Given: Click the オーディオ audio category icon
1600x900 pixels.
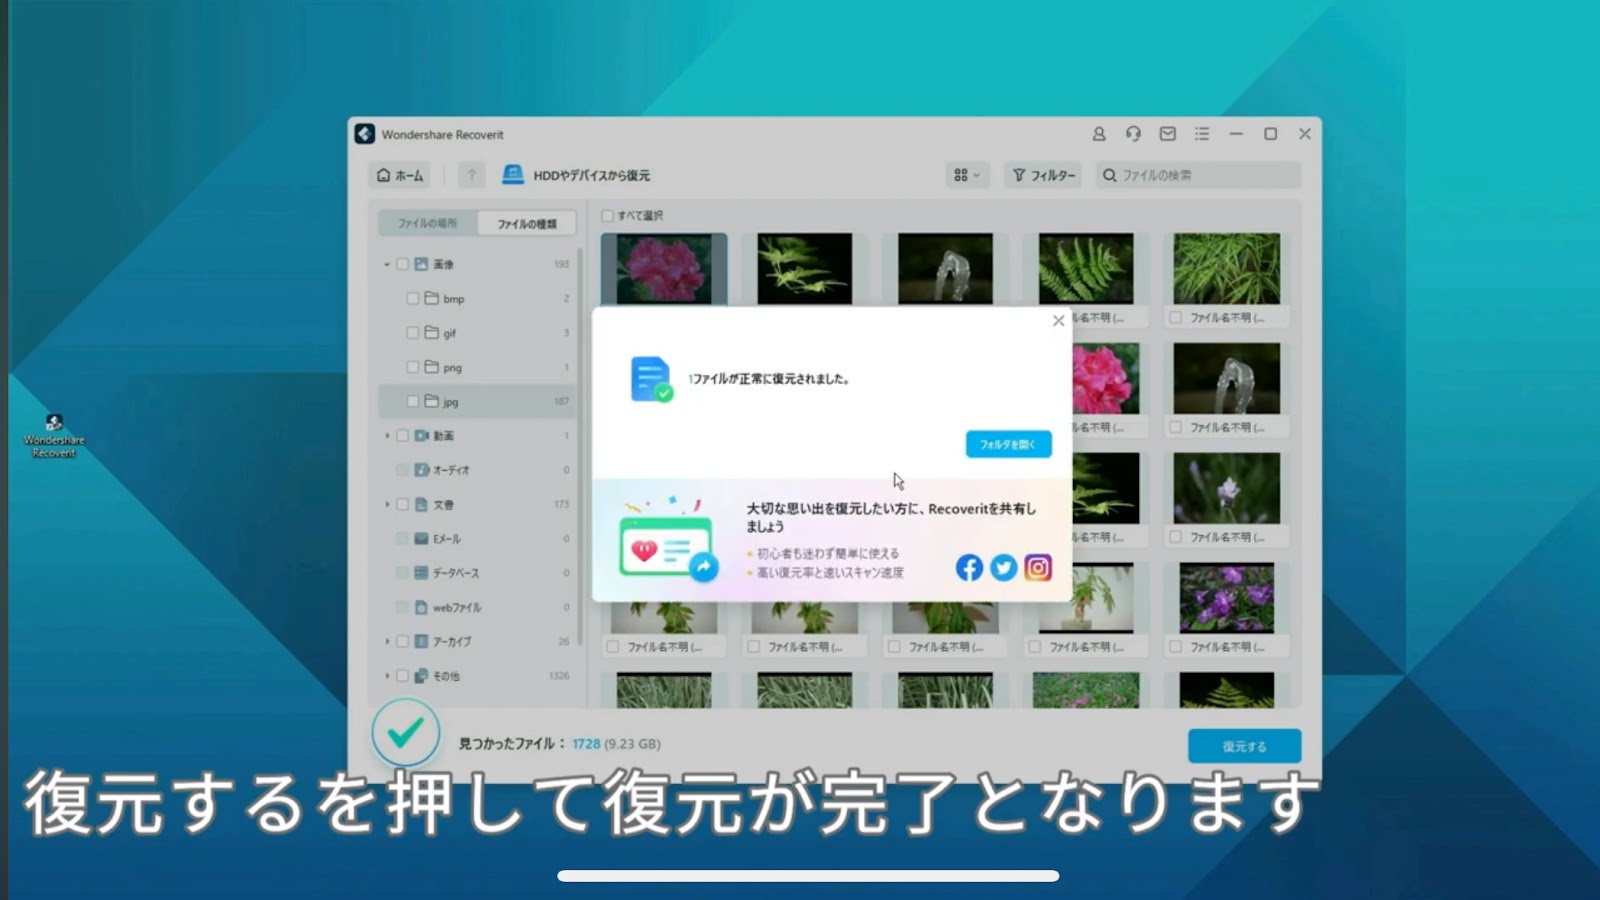Looking at the screenshot, I should pos(422,470).
